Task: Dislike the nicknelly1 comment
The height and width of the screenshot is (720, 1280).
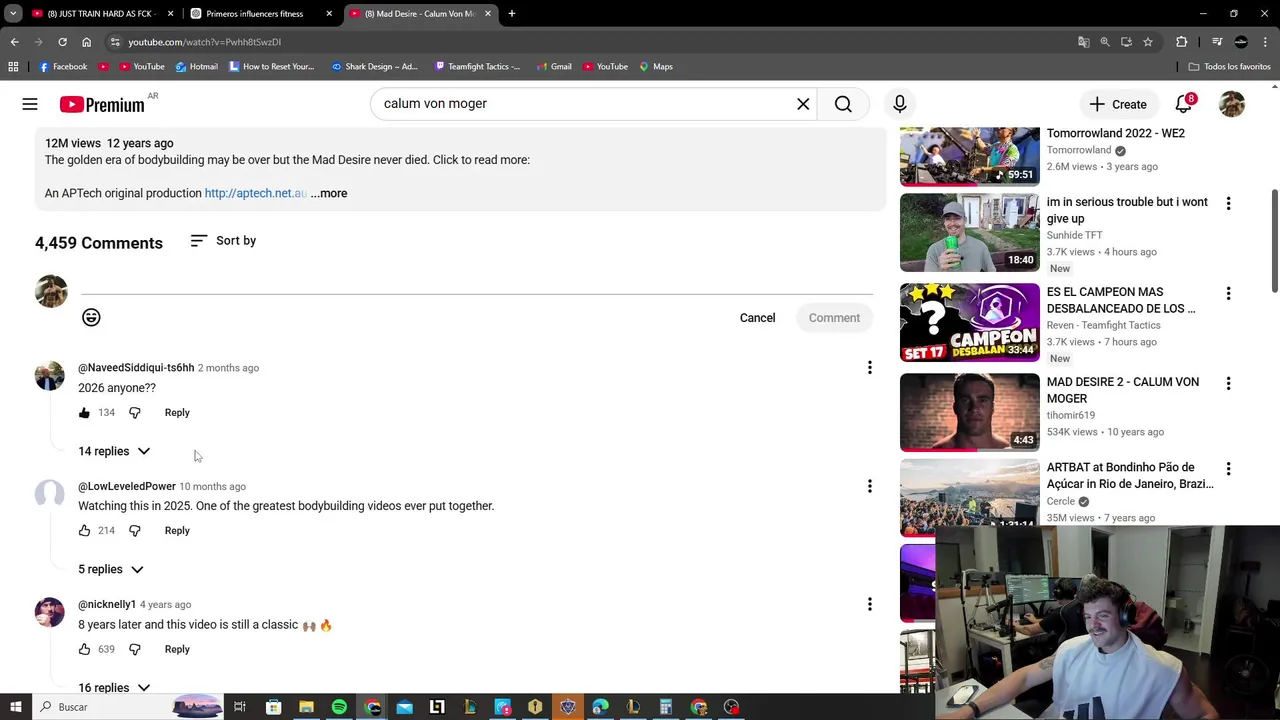Action: [x=135, y=649]
